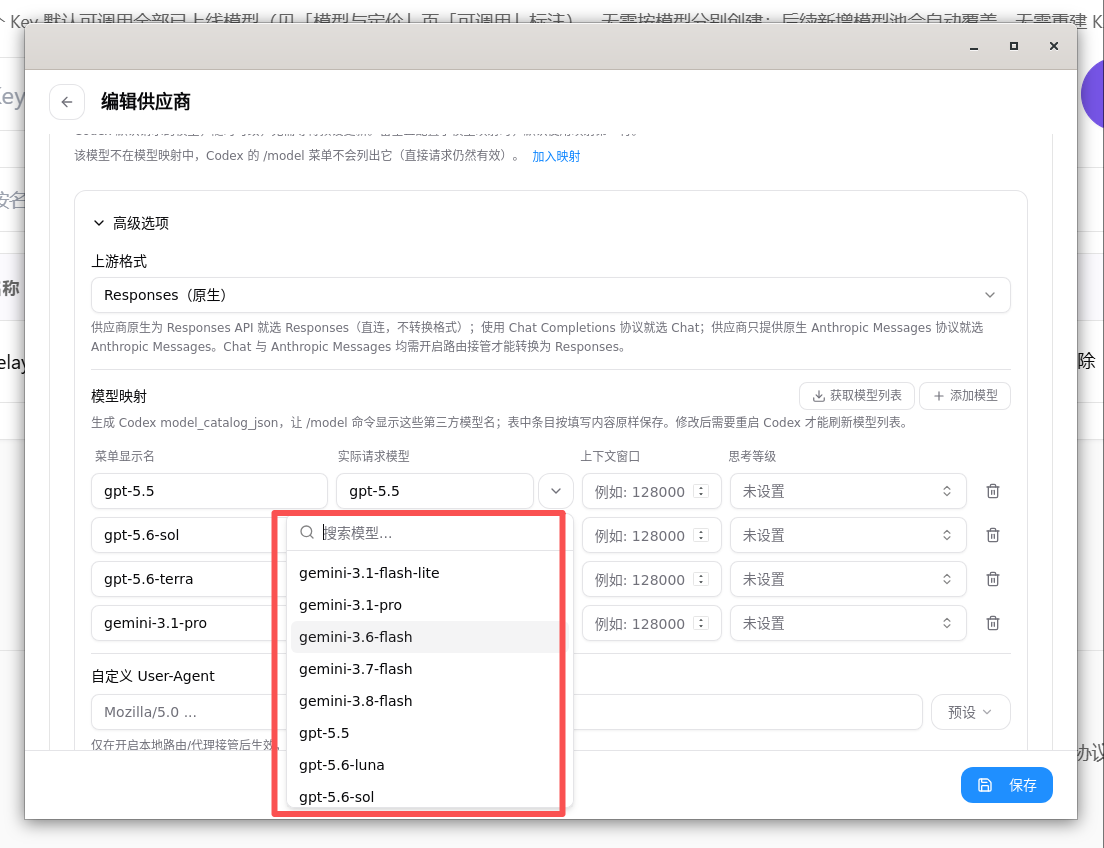Collapse the 高级选项 section
The width and height of the screenshot is (1104, 848).
(130, 223)
